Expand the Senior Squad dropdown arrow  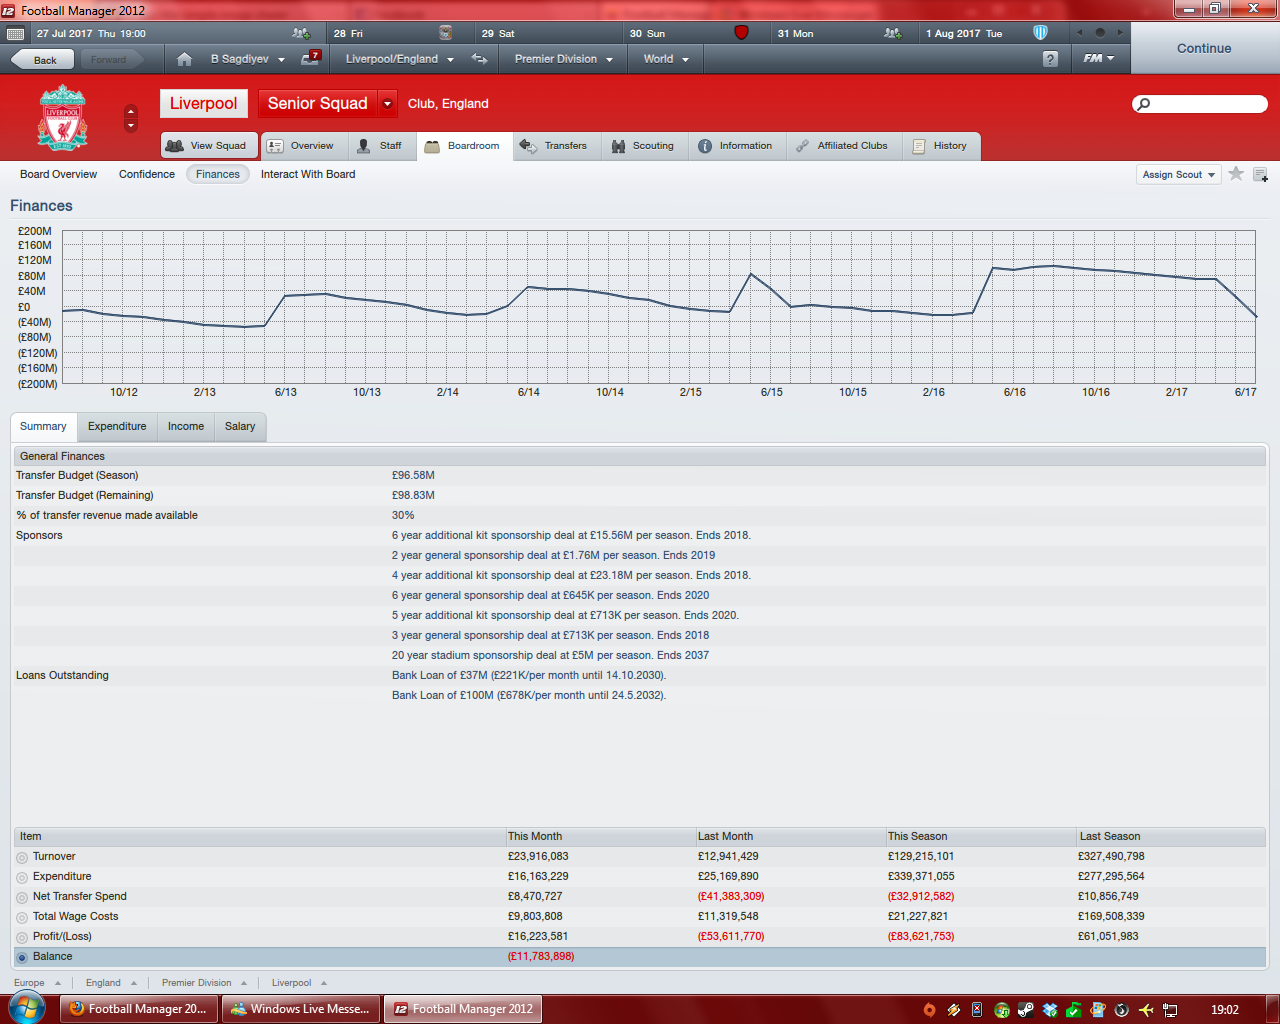tap(387, 104)
